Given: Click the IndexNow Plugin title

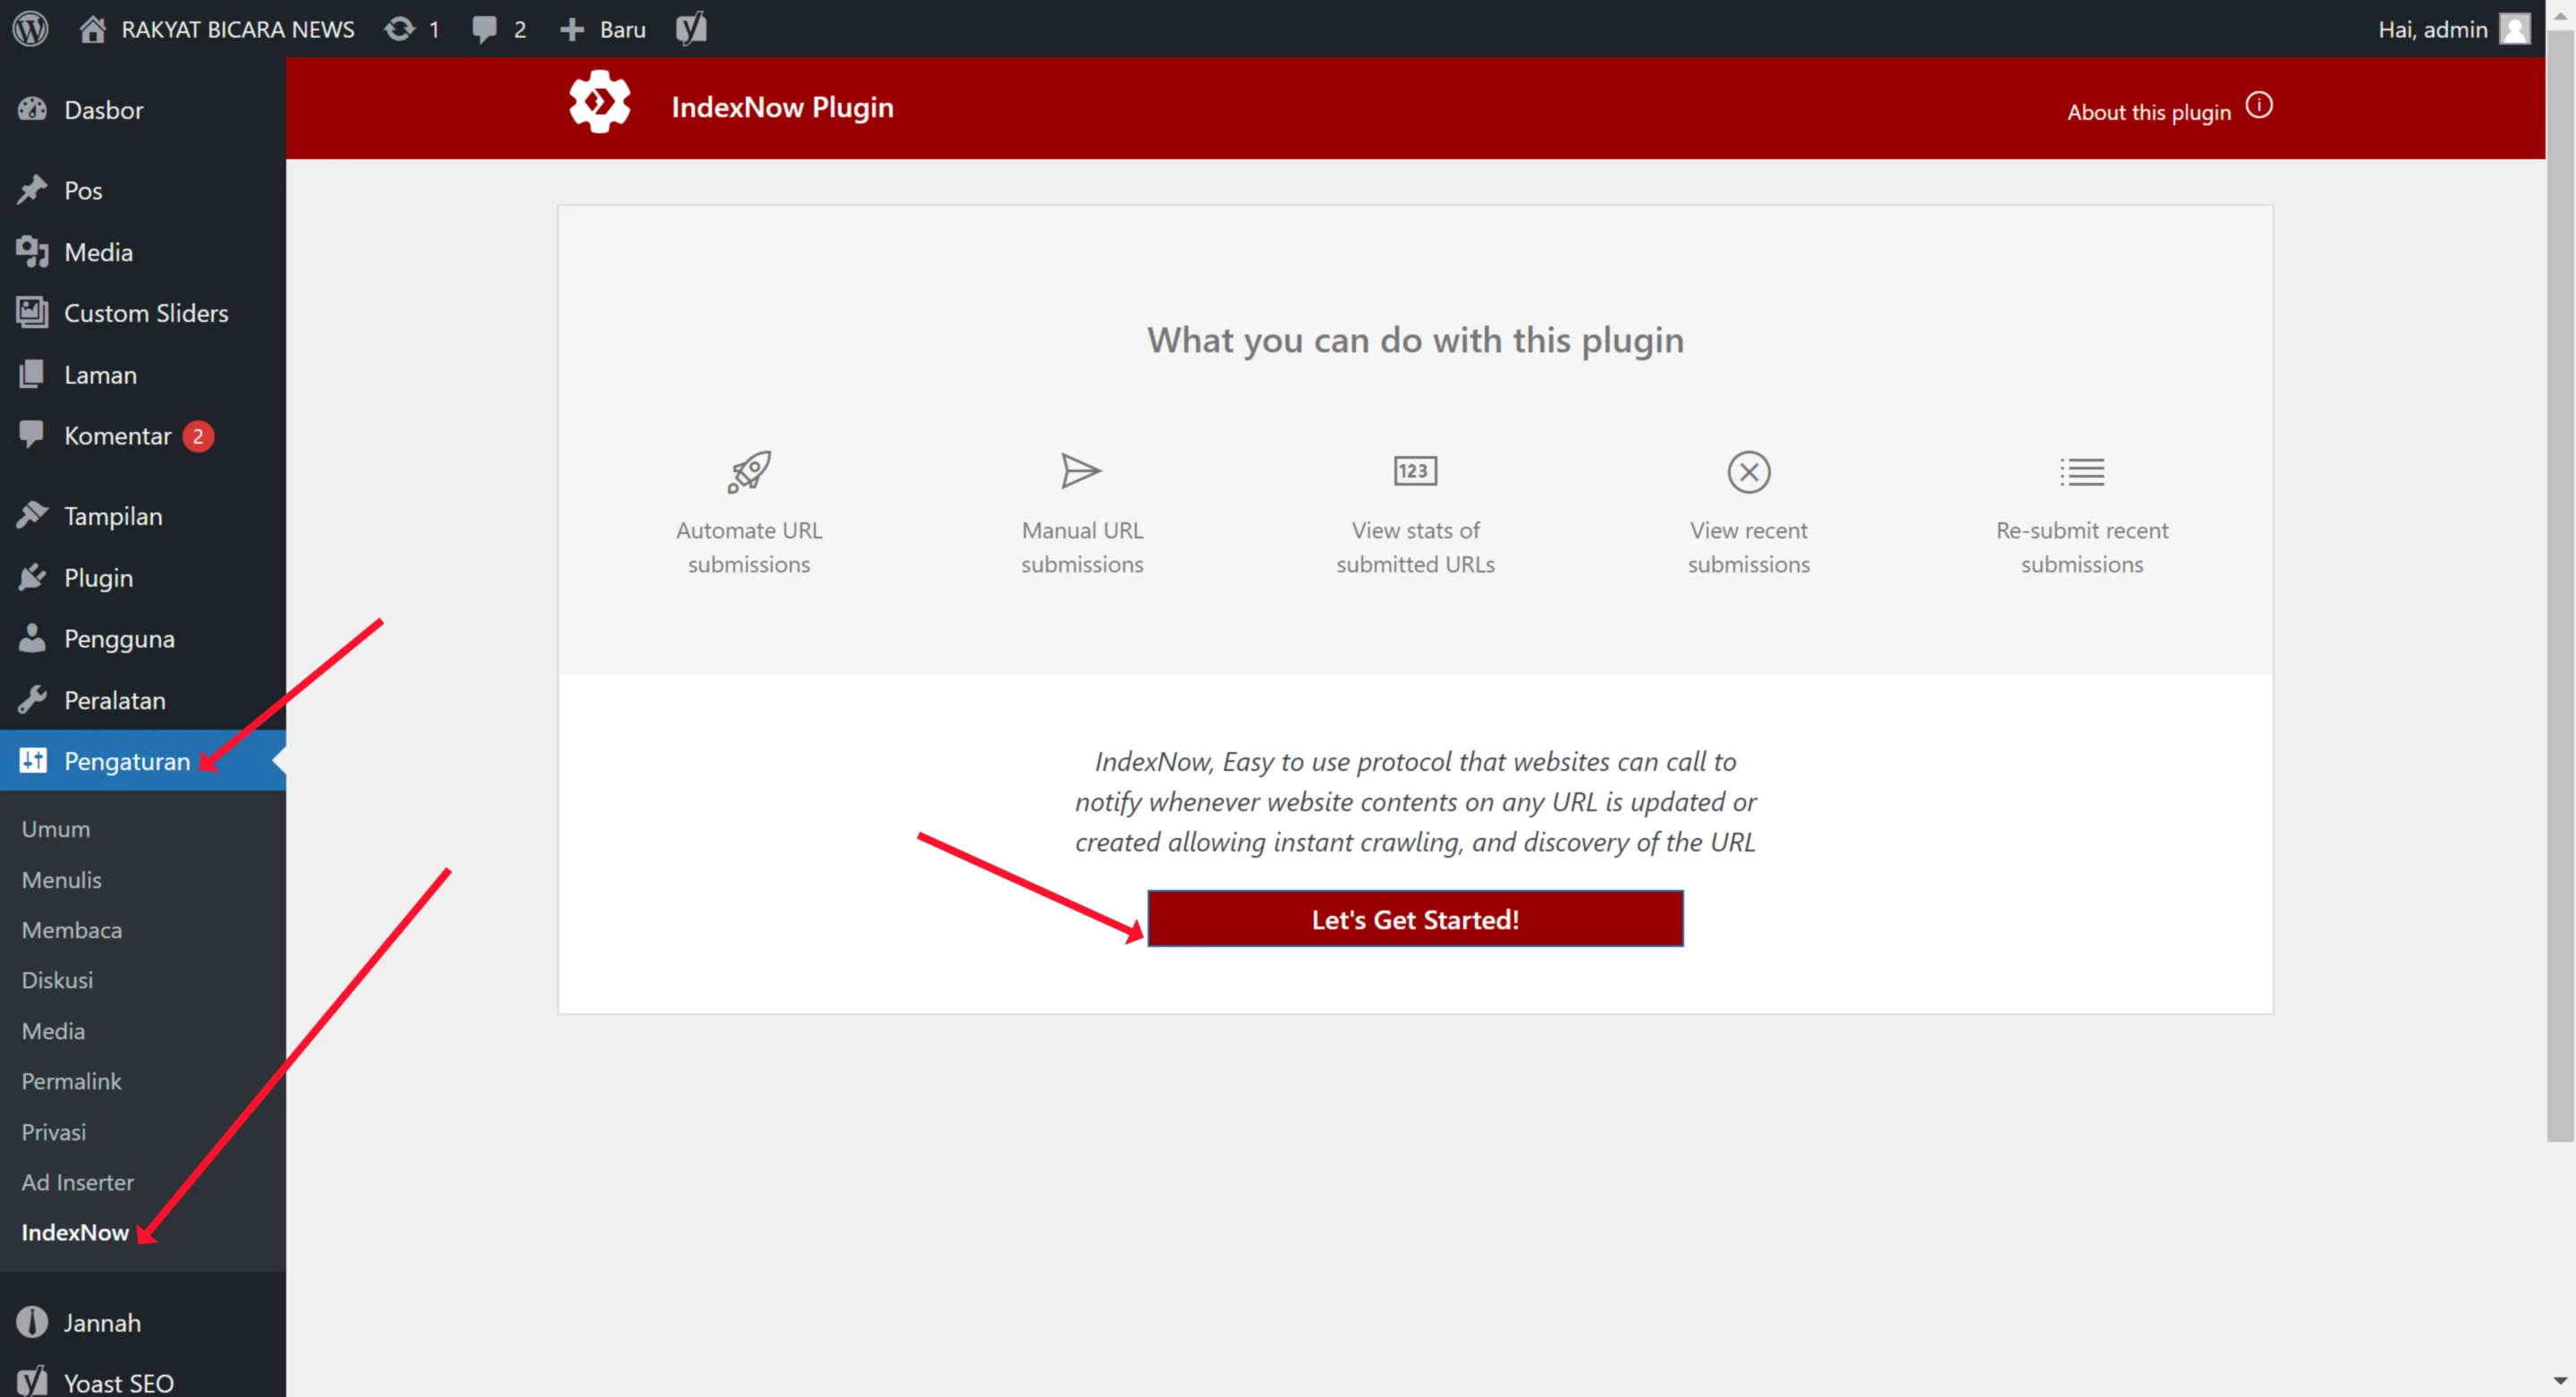Looking at the screenshot, I should coord(782,107).
